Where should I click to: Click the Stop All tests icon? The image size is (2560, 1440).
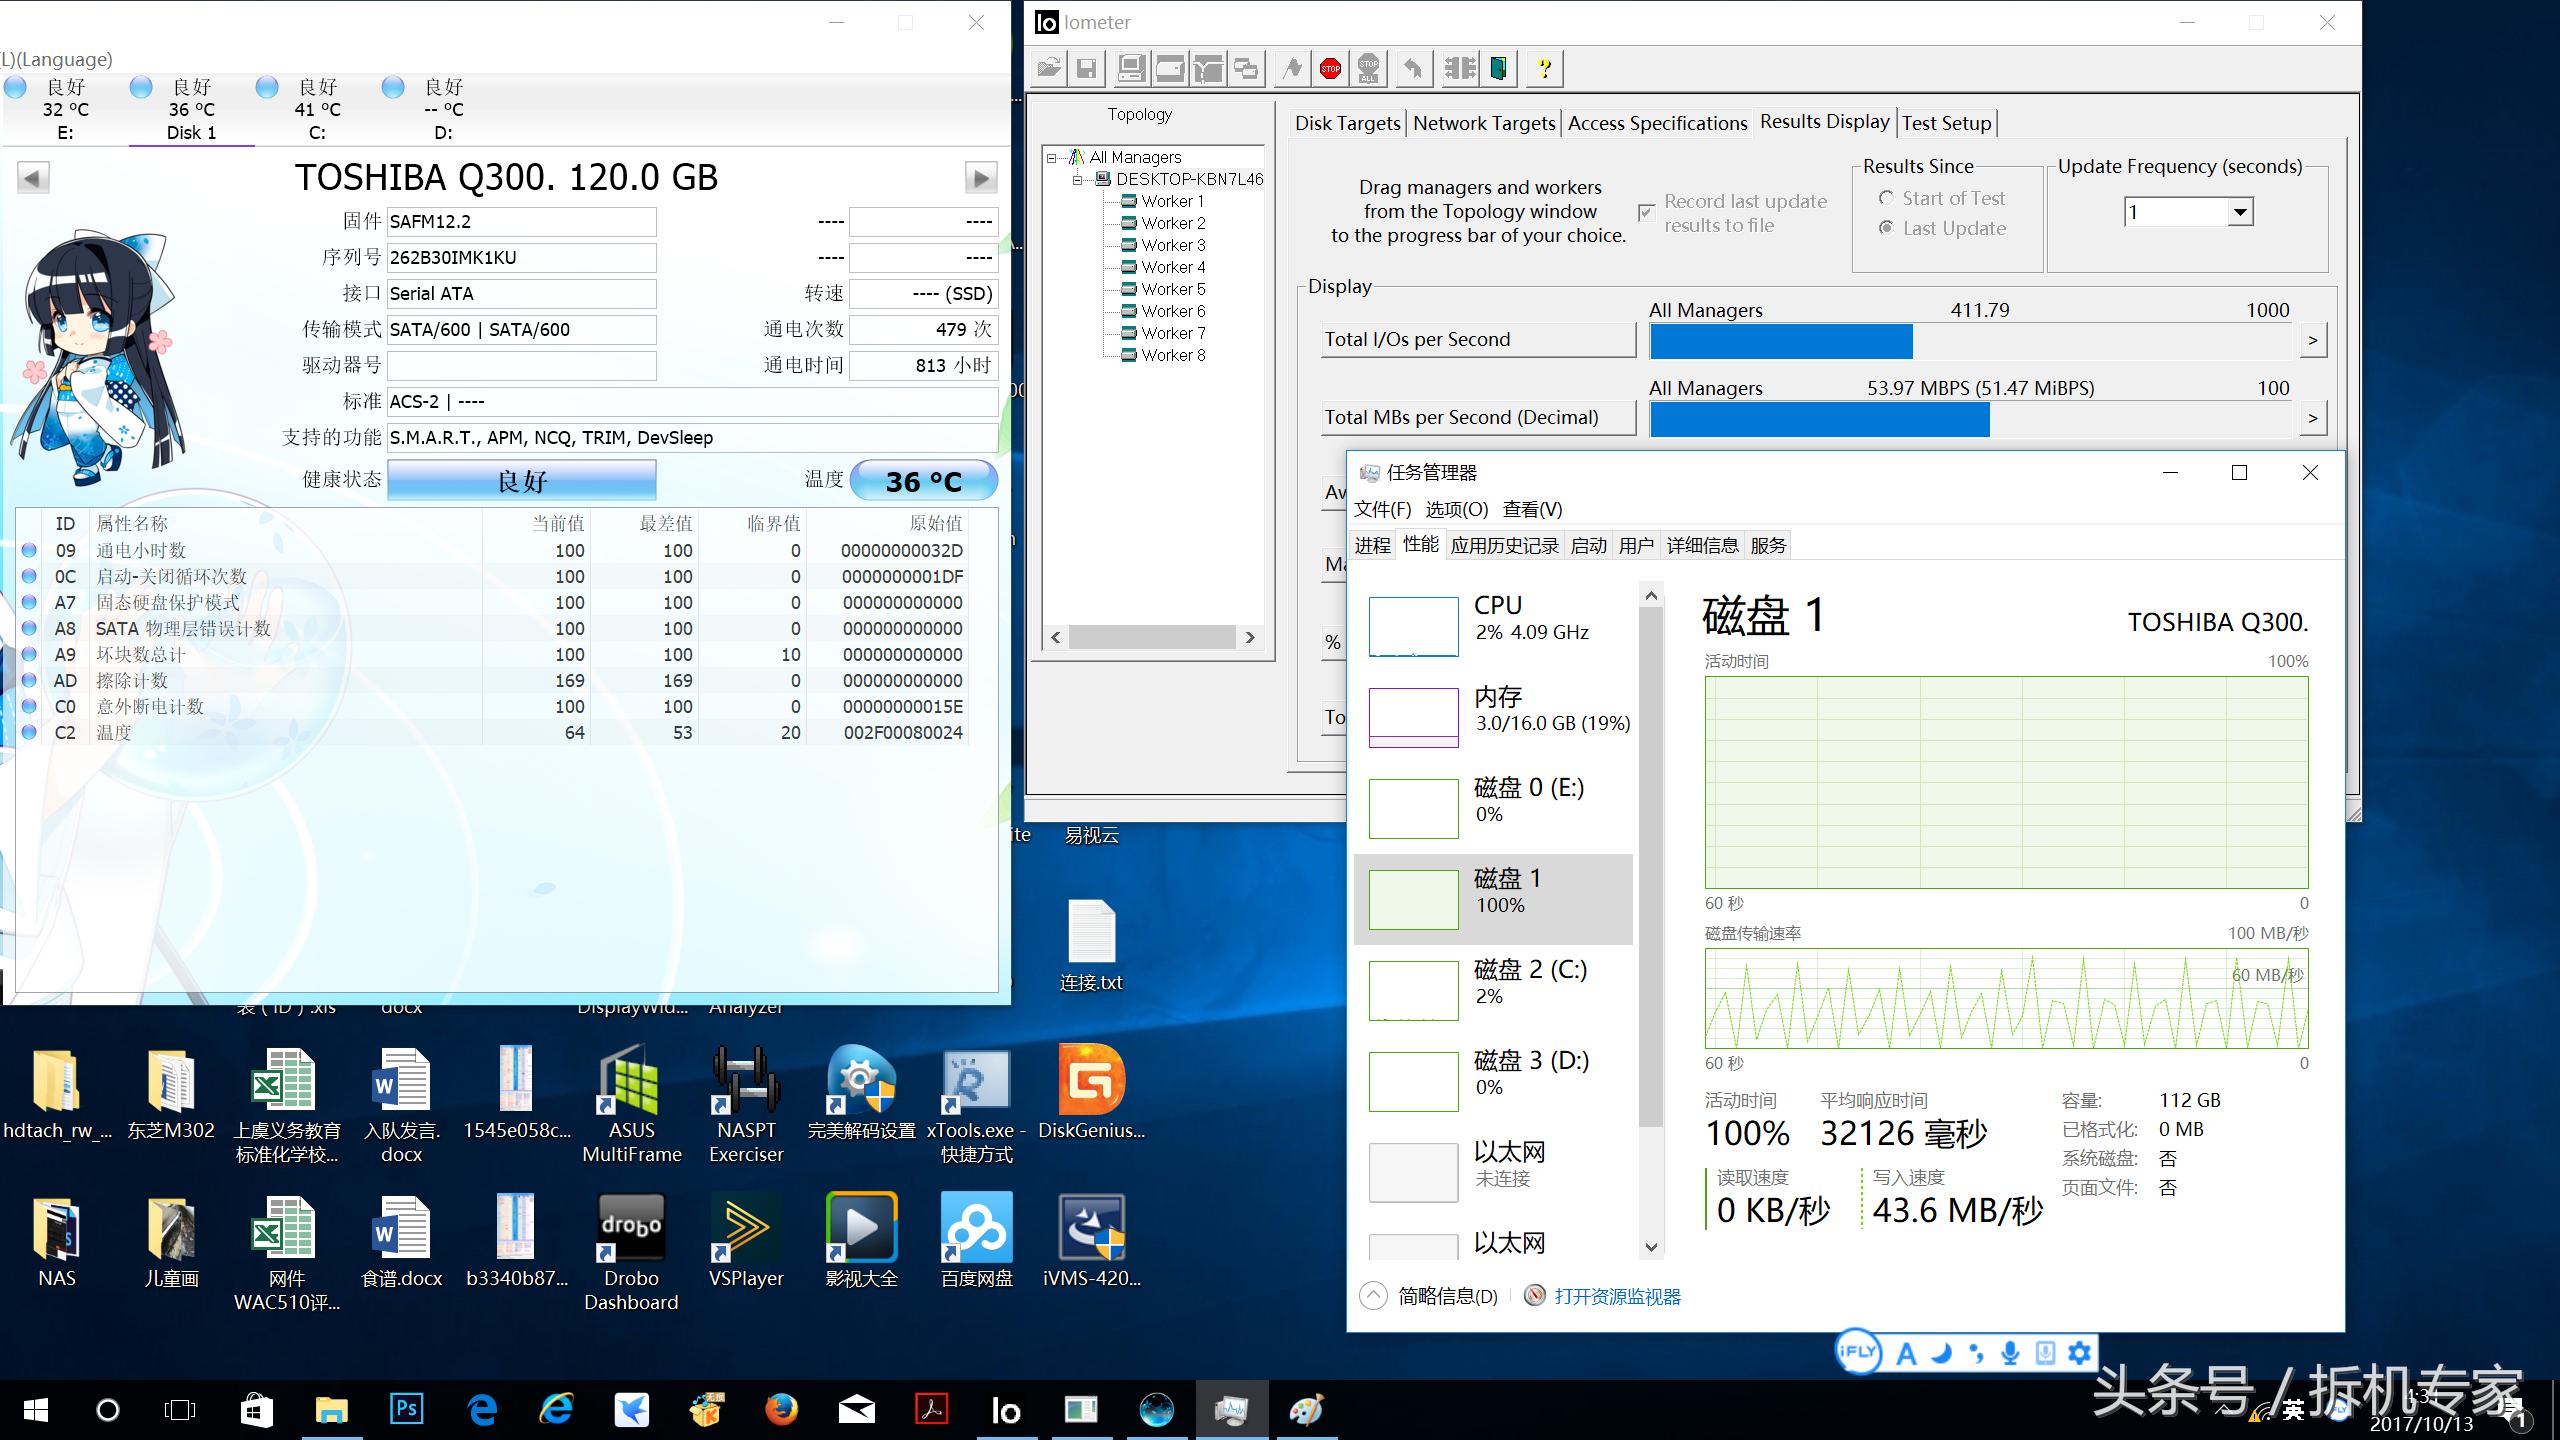tap(1369, 69)
